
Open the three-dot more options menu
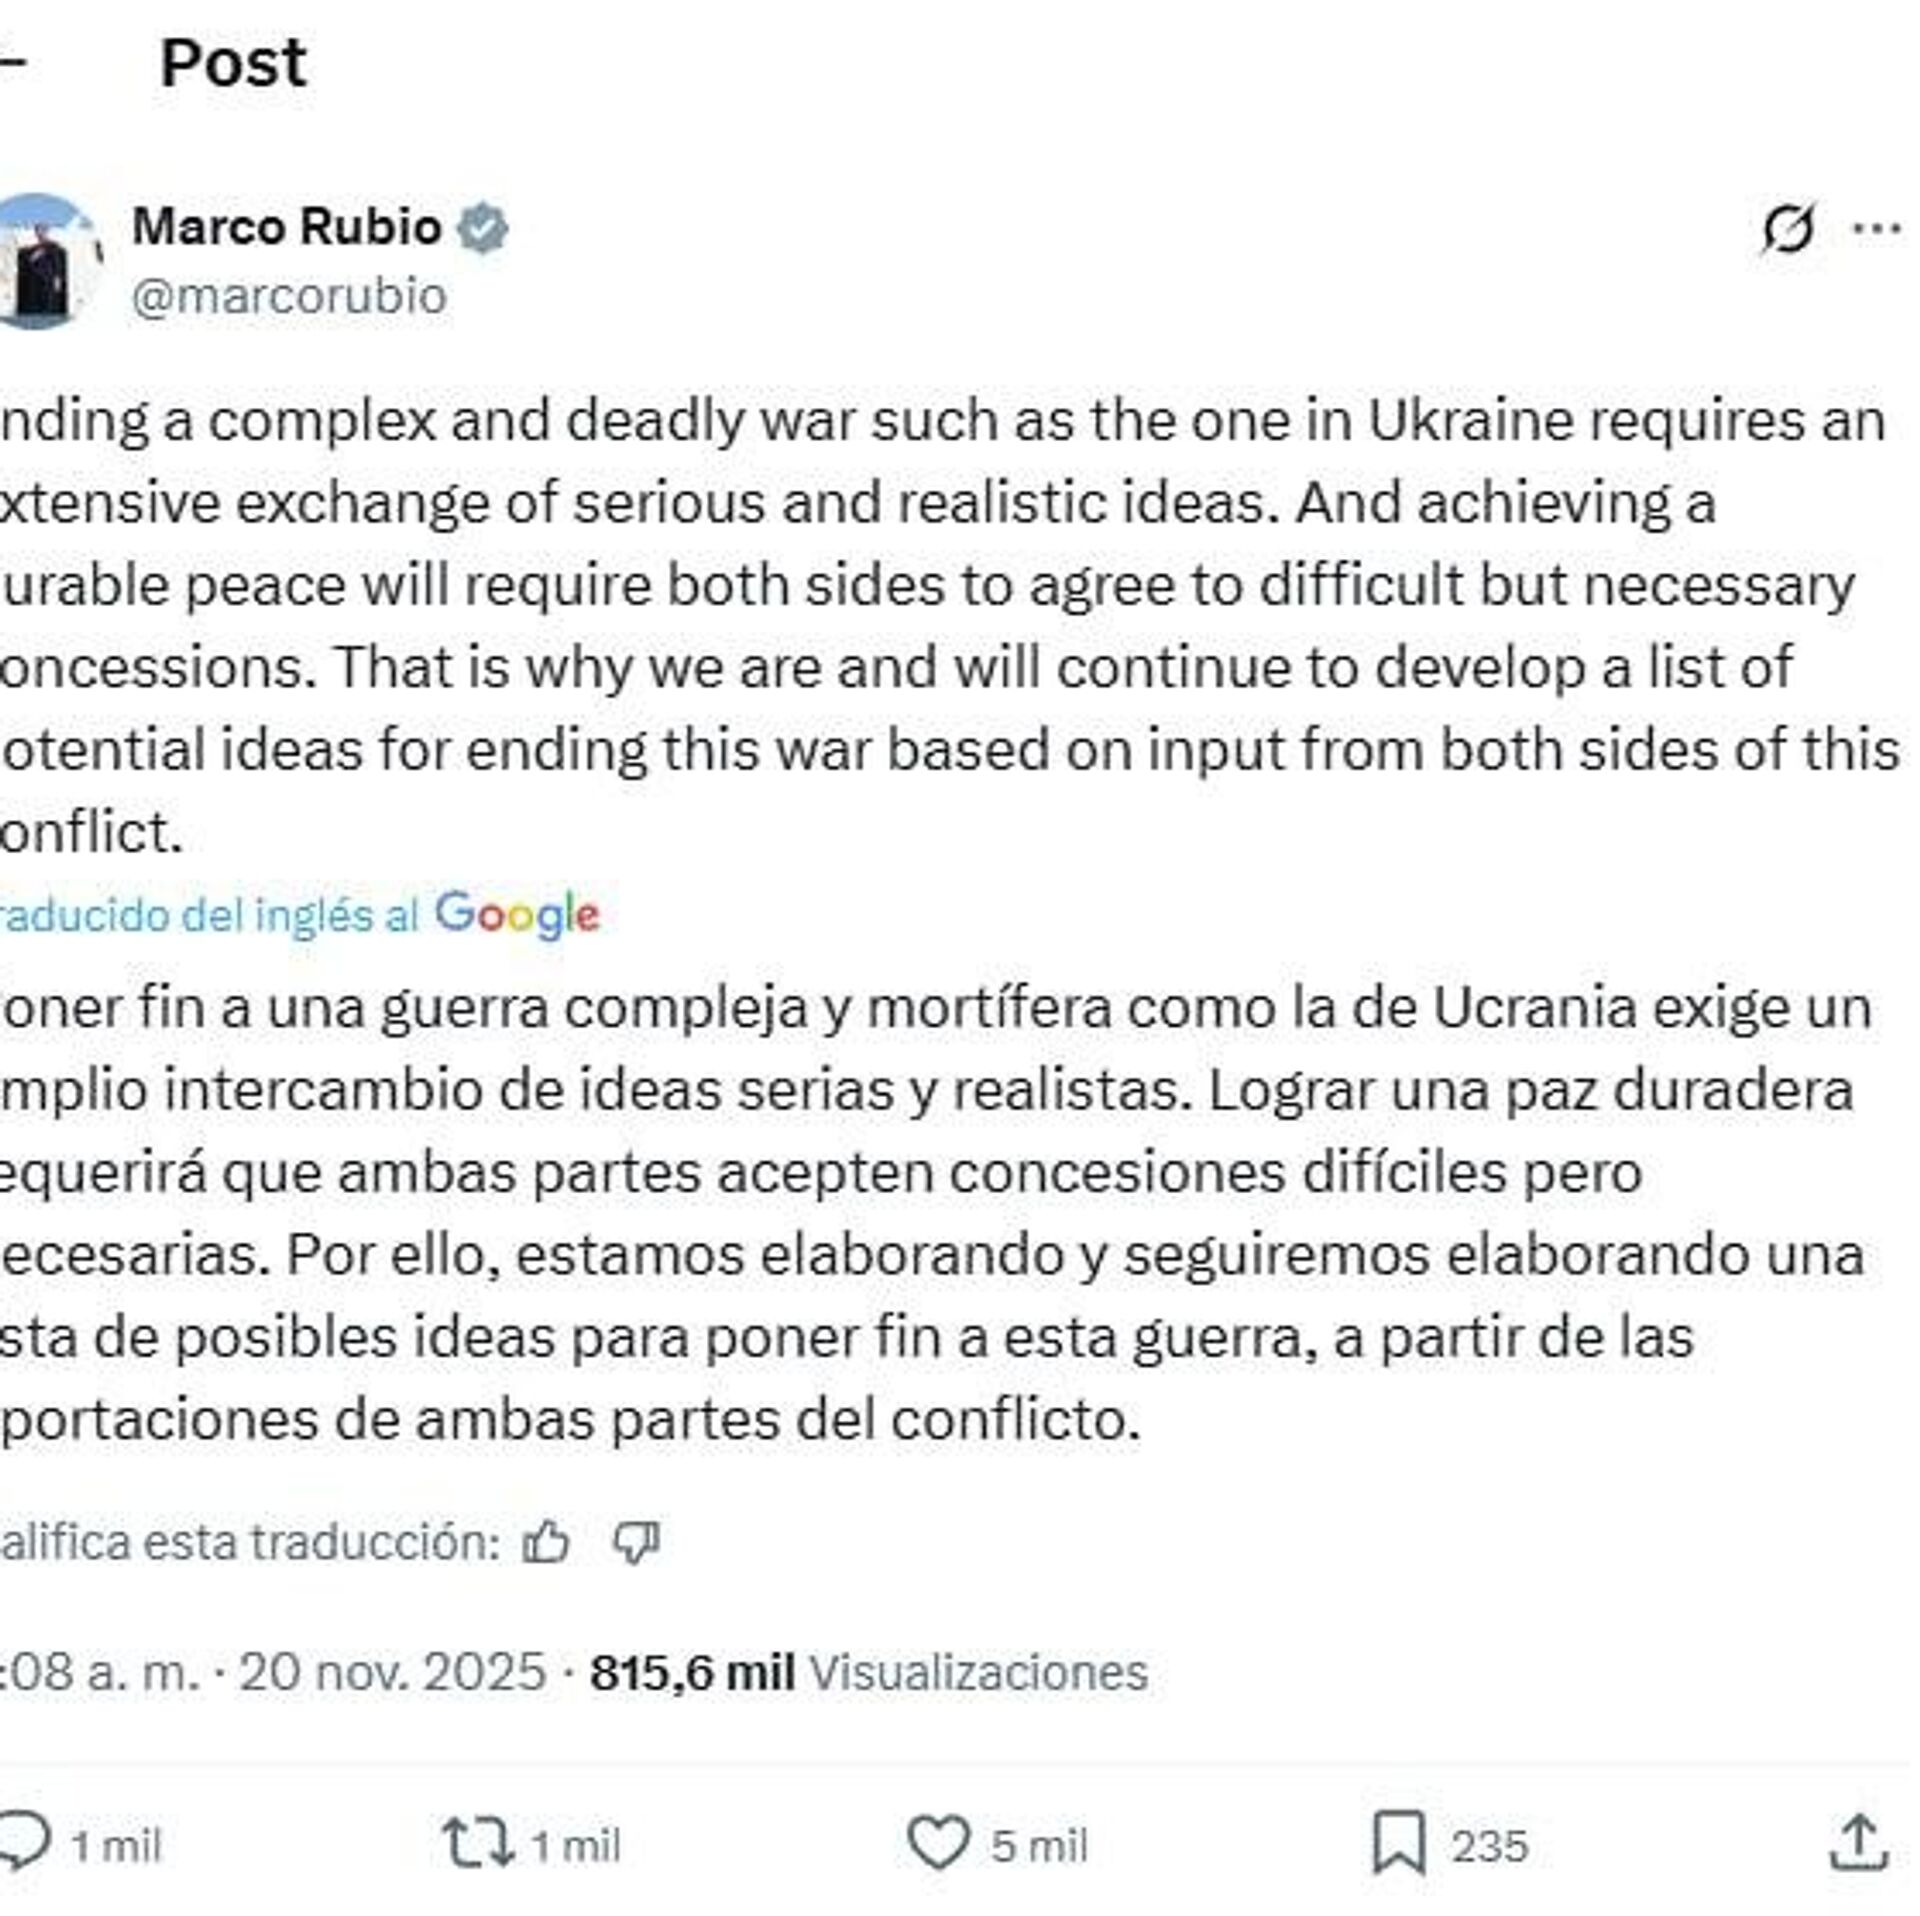(1876, 229)
